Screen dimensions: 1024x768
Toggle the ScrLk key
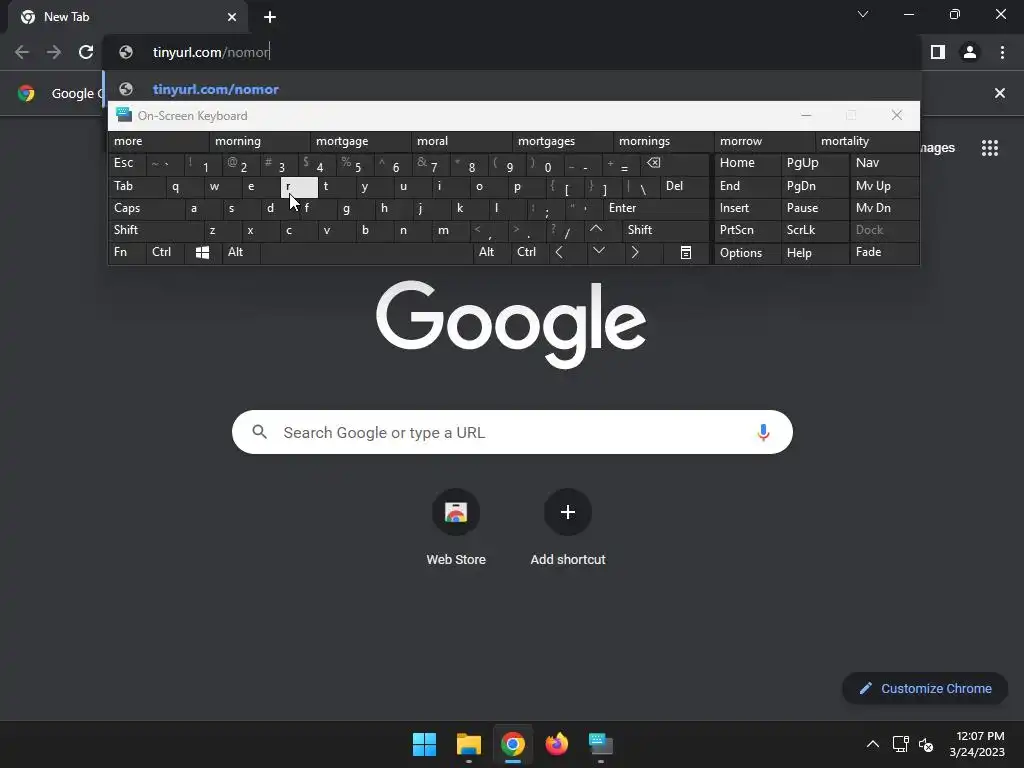[815, 230]
